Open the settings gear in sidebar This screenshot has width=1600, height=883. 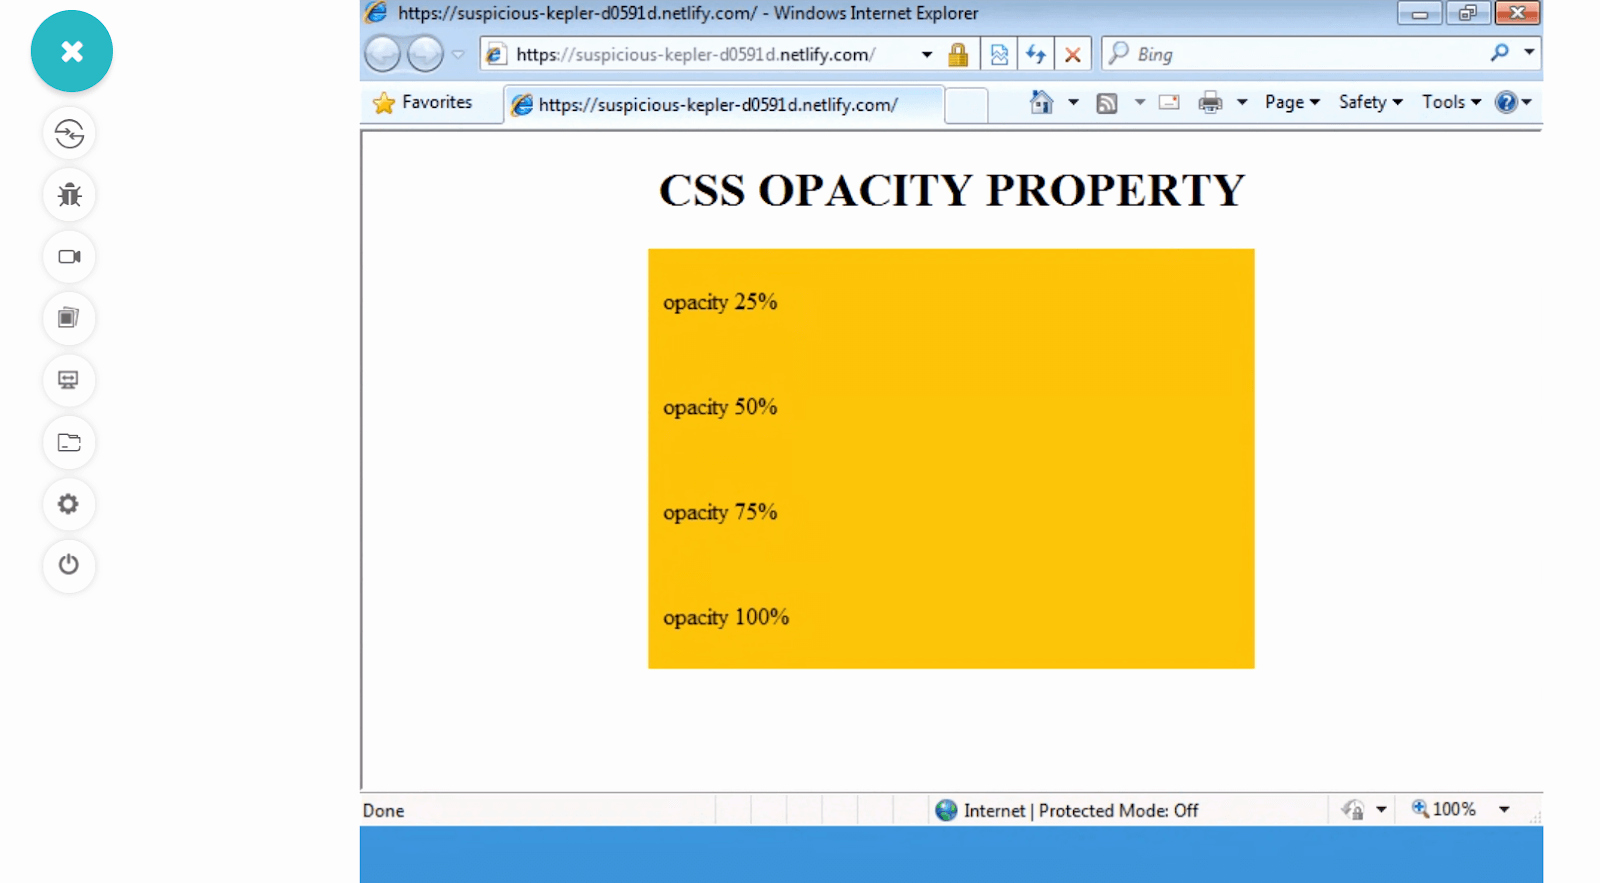[x=69, y=504]
